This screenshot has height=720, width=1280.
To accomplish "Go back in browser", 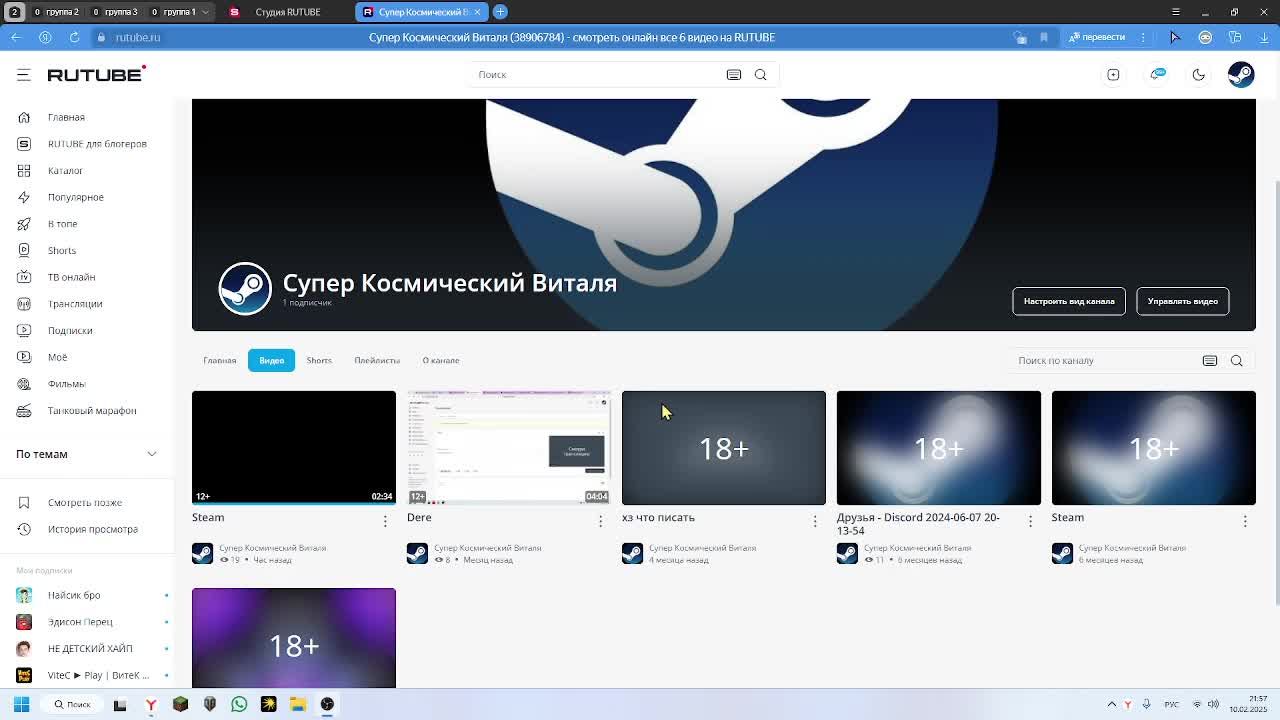I will 15,37.
